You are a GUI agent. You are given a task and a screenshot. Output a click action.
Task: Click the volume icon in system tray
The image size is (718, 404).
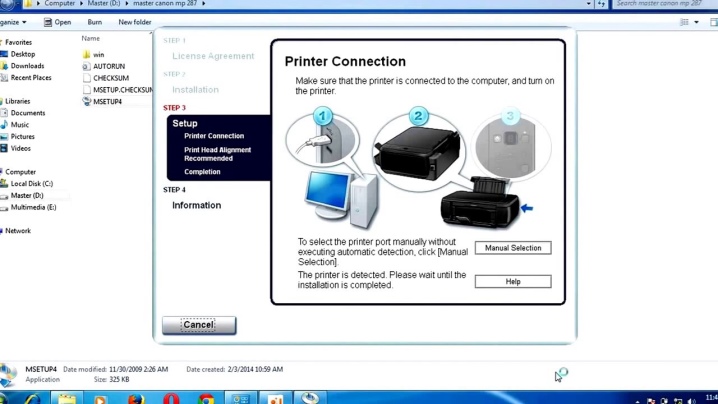click(x=691, y=401)
